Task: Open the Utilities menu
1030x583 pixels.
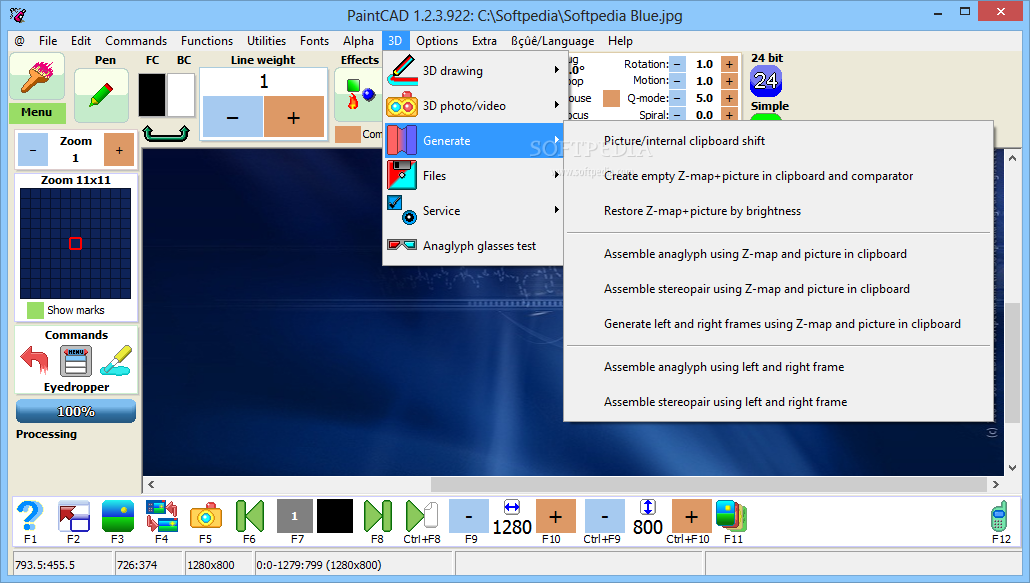Action: [266, 41]
